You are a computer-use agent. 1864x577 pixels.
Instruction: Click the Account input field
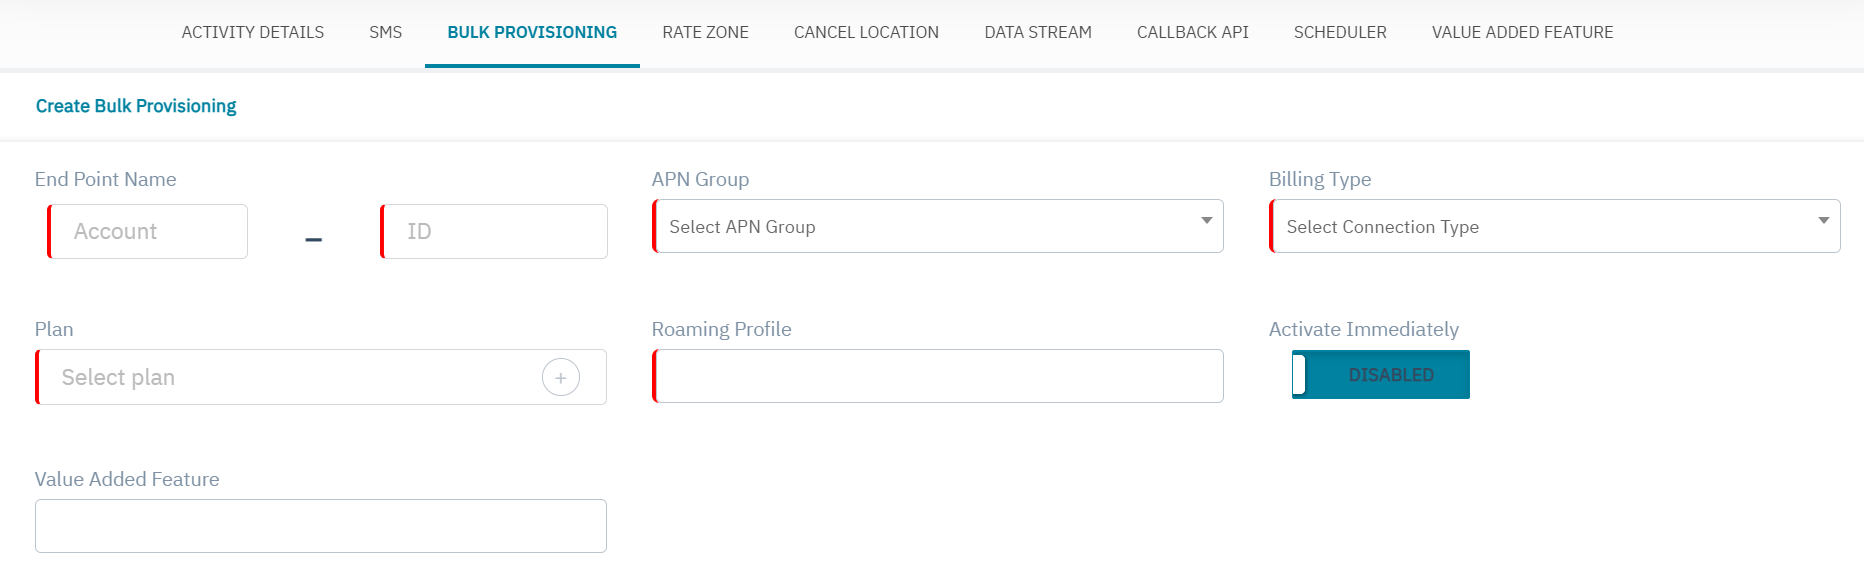[x=149, y=232]
